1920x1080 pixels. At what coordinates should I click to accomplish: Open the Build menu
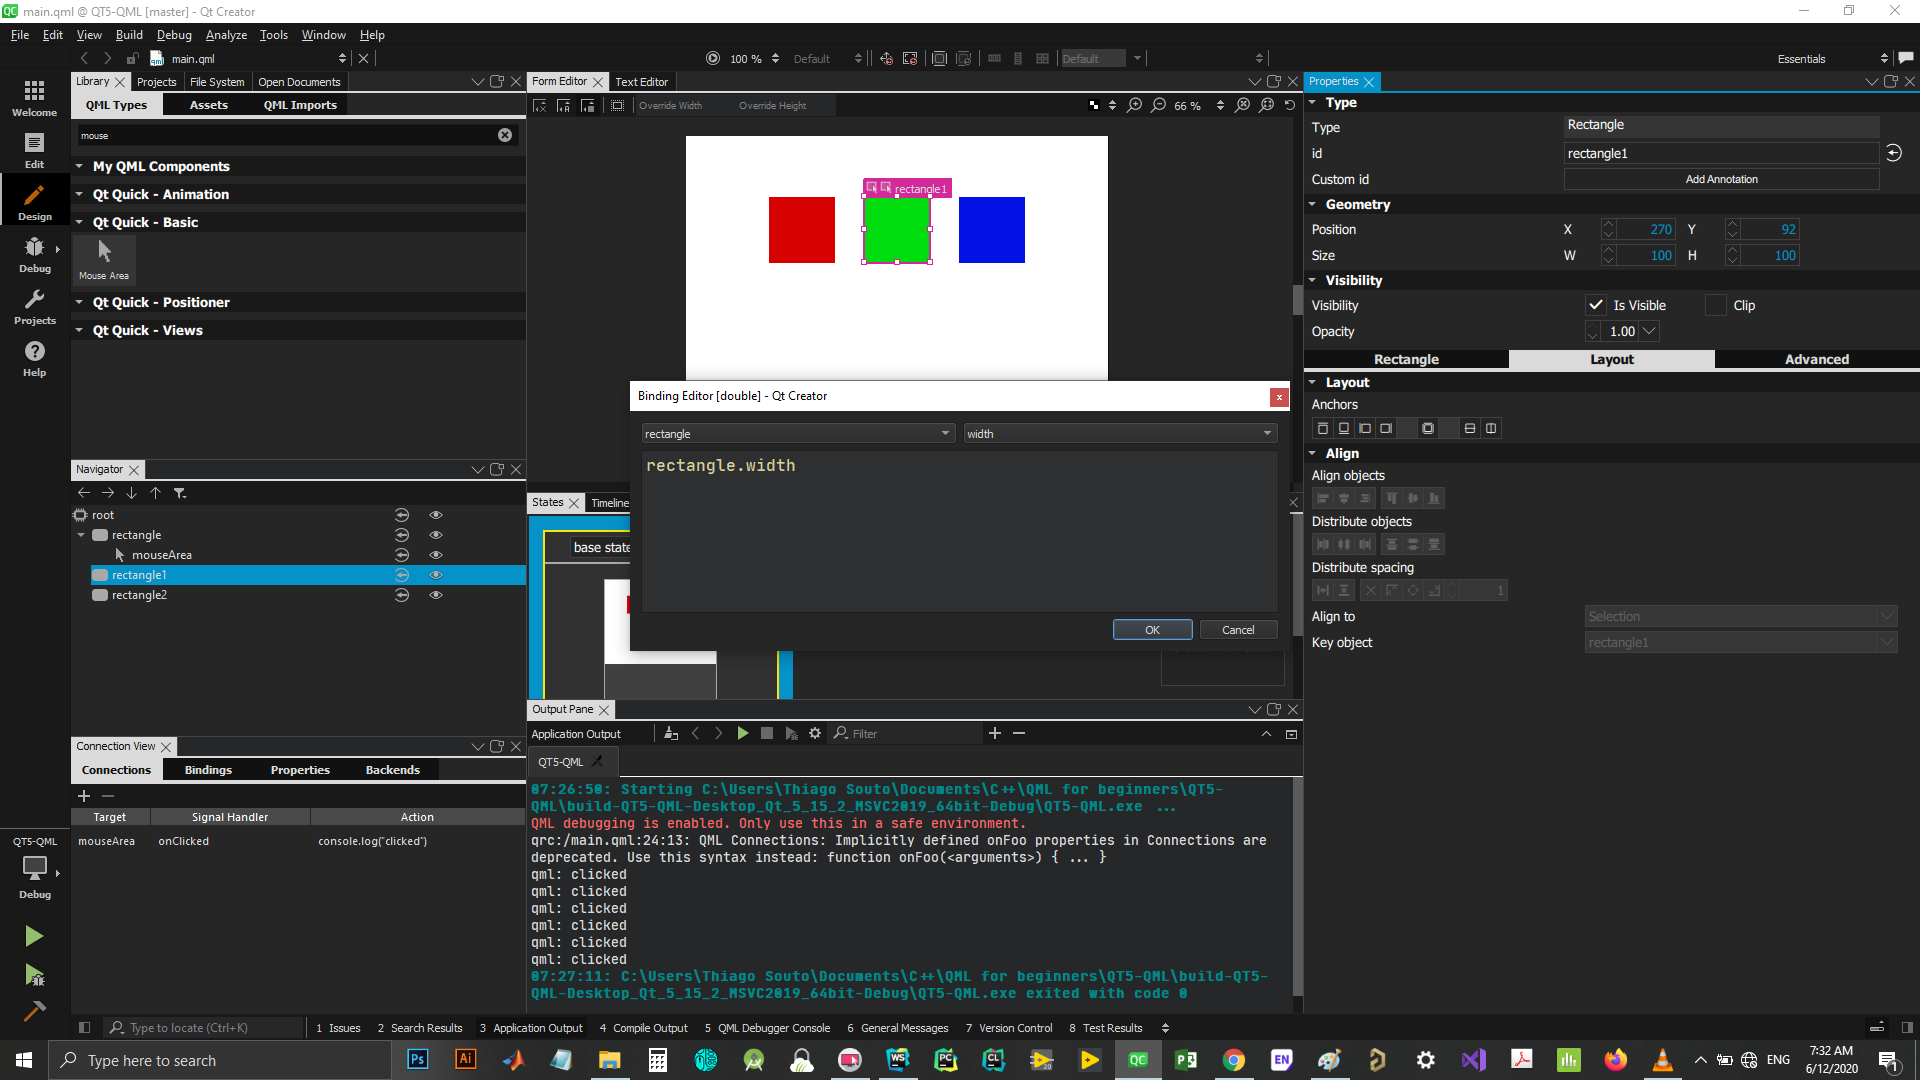click(129, 35)
